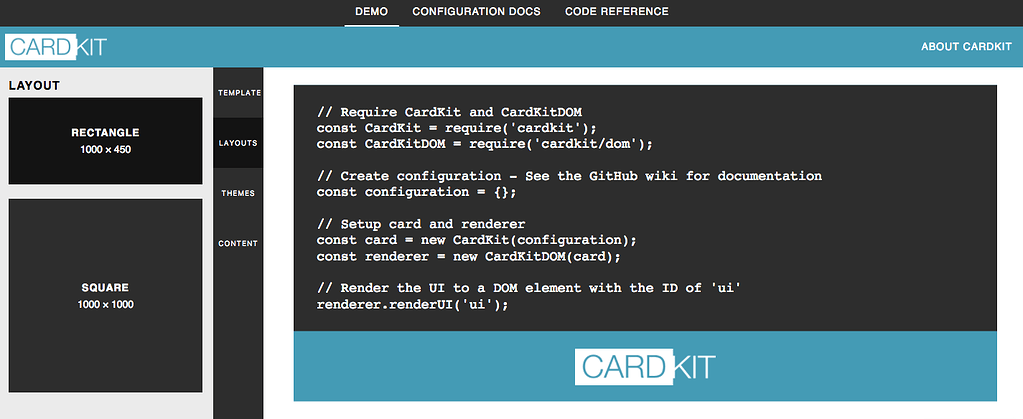The height and width of the screenshot is (419, 1023).
Task: Open the TEMPLATE sidebar section
Action: (239, 93)
